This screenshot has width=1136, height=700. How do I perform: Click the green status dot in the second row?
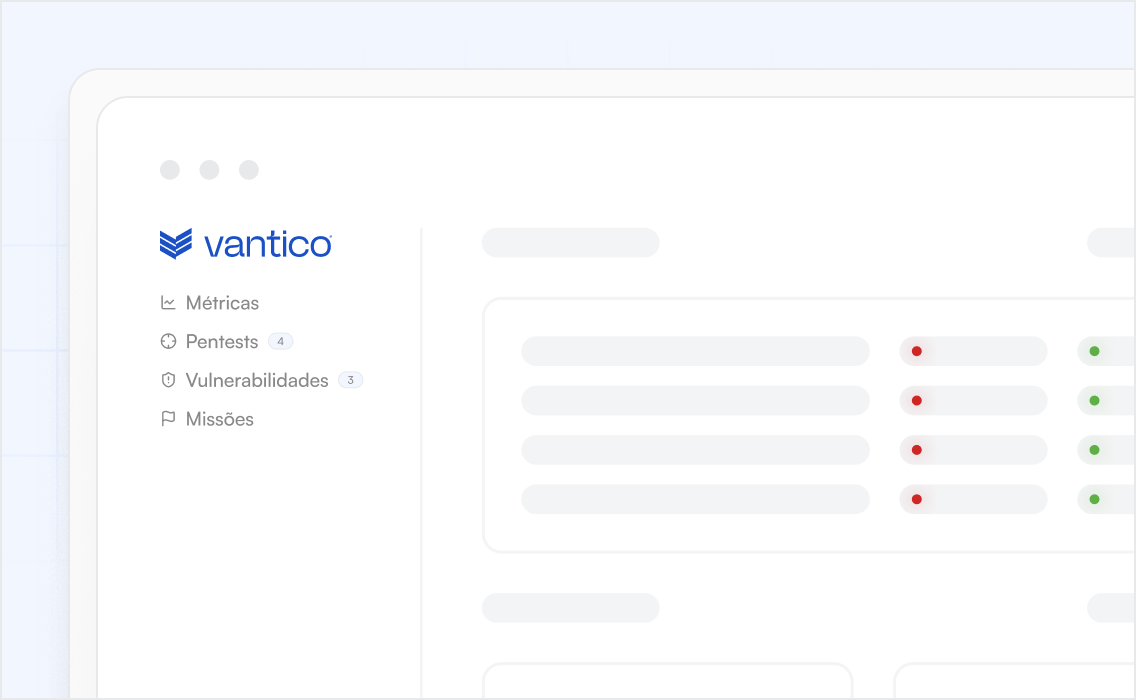pyautogui.click(x=1095, y=400)
